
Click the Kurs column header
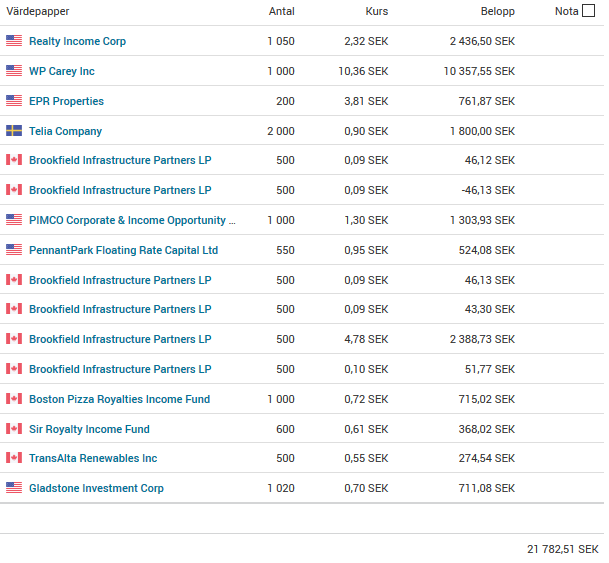(x=377, y=11)
